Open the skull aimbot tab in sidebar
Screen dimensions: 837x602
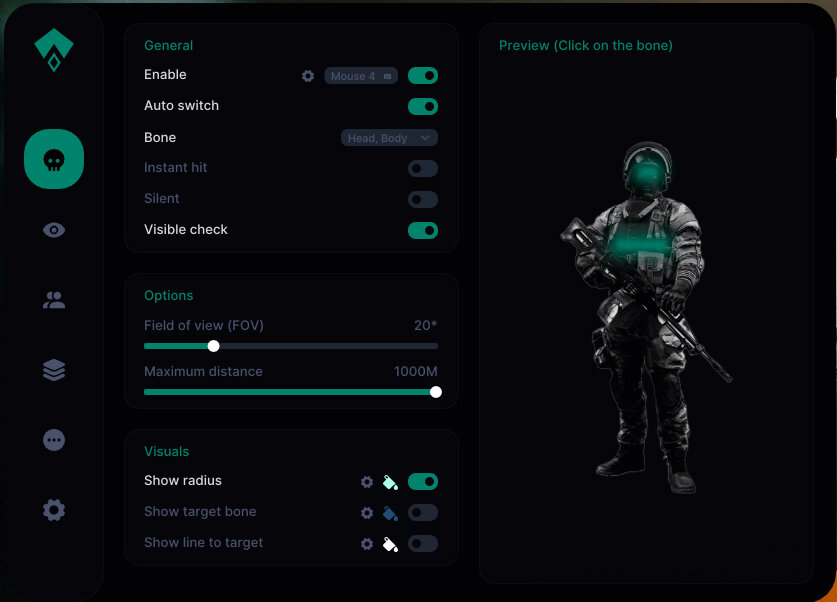[54, 159]
